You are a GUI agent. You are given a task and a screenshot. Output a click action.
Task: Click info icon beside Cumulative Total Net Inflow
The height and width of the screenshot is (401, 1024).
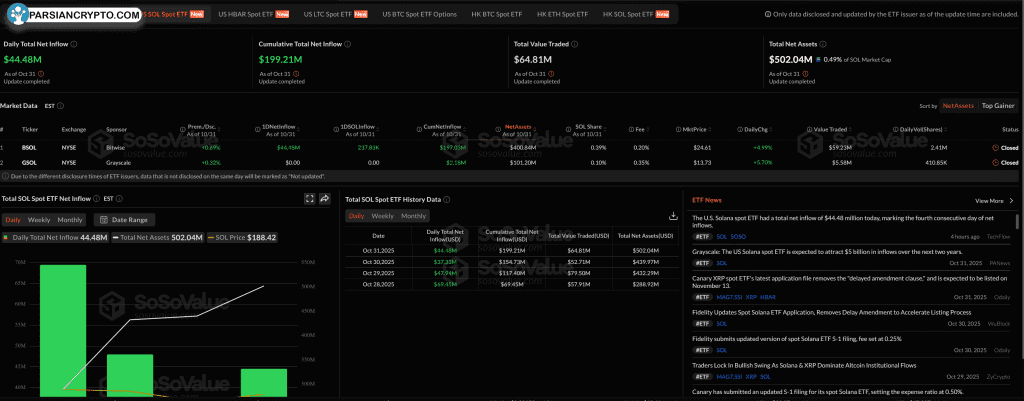pyautogui.click(x=347, y=44)
